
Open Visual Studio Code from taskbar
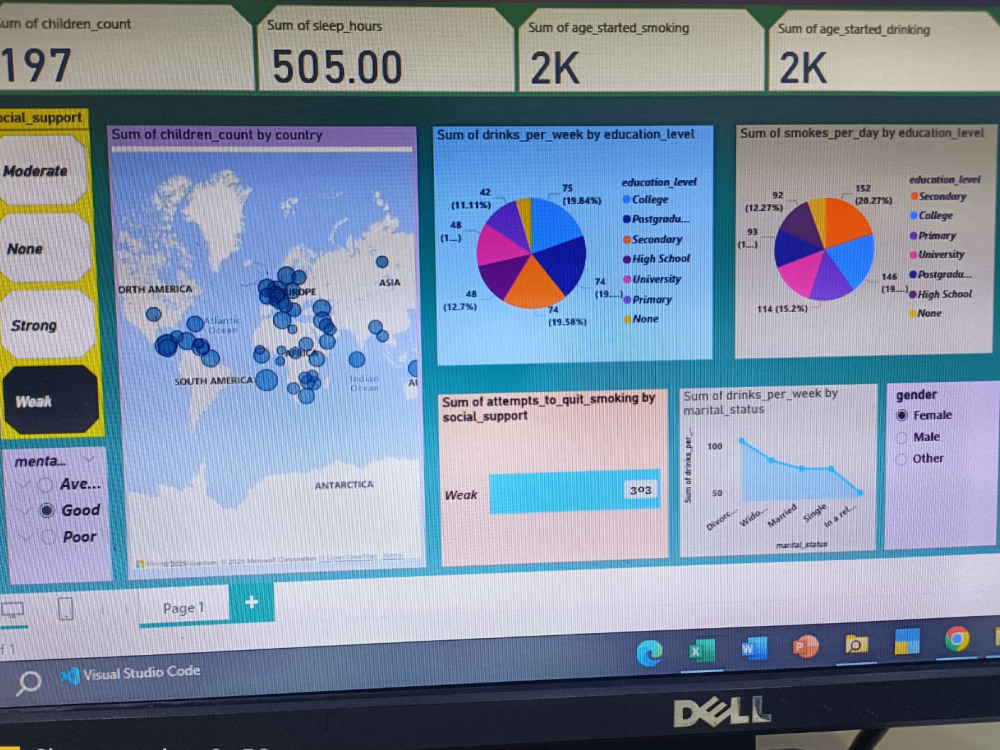click(131, 673)
